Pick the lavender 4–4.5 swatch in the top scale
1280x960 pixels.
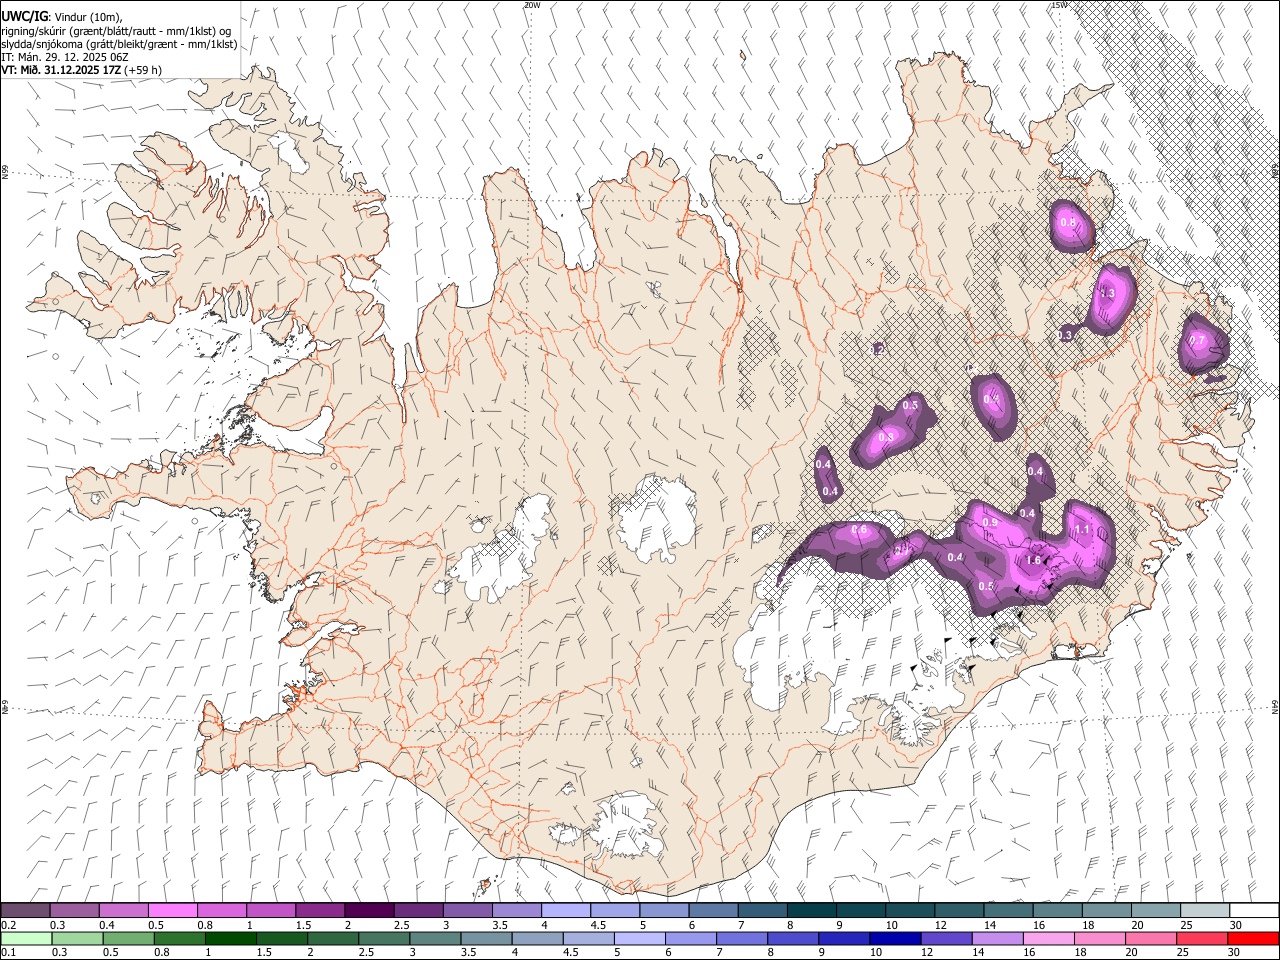(564, 910)
